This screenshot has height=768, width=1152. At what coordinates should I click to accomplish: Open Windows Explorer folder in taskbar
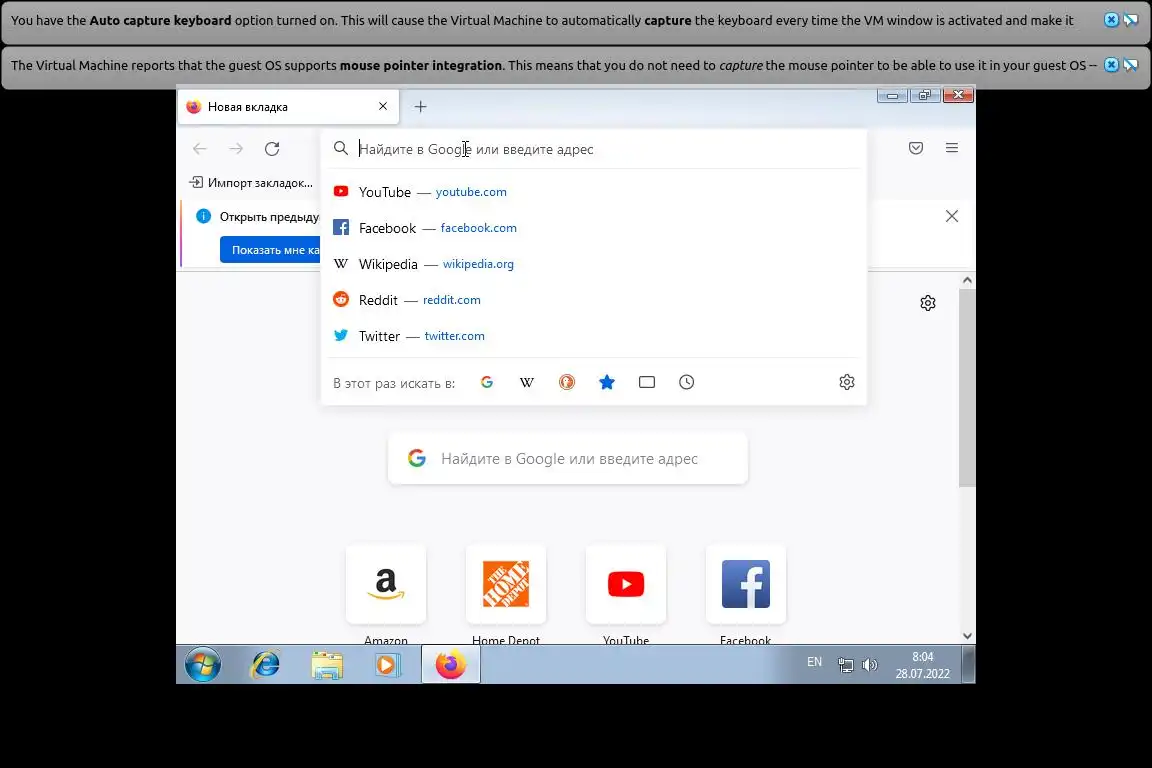click(327, 665)
